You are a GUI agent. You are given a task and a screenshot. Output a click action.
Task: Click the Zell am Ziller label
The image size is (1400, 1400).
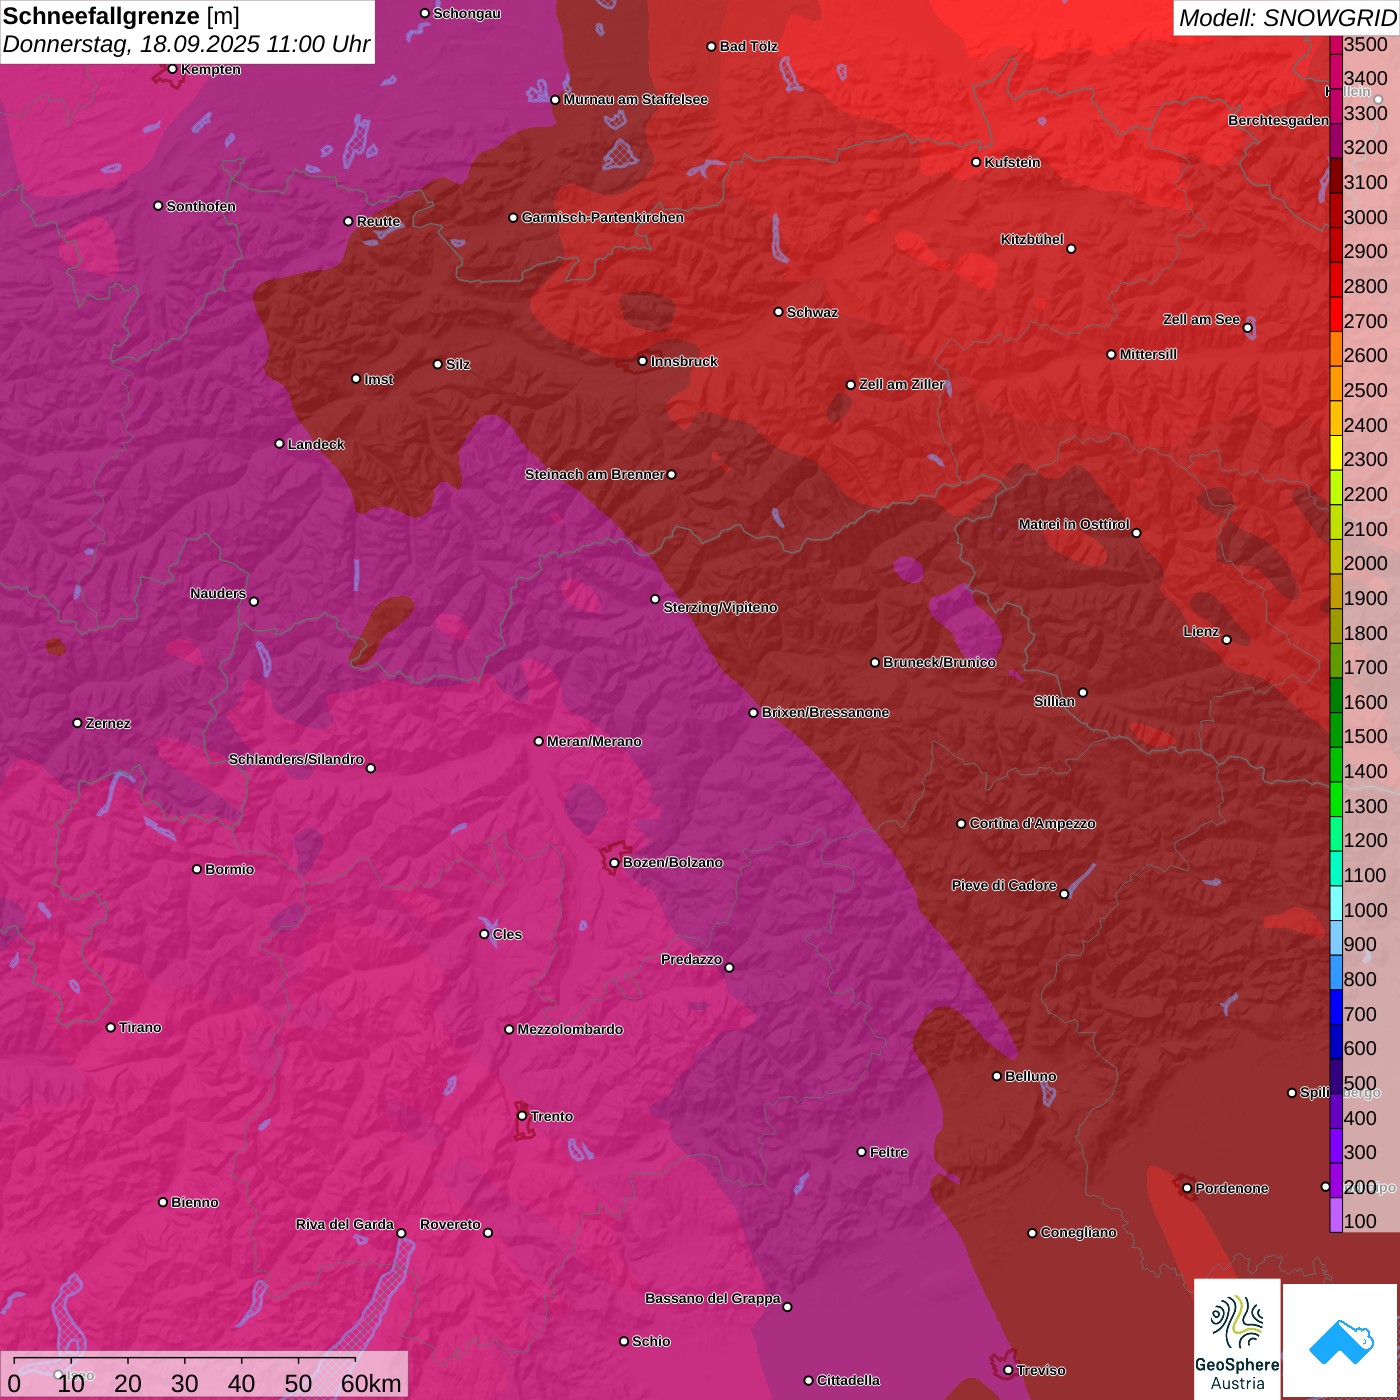[x=902, y=384]
